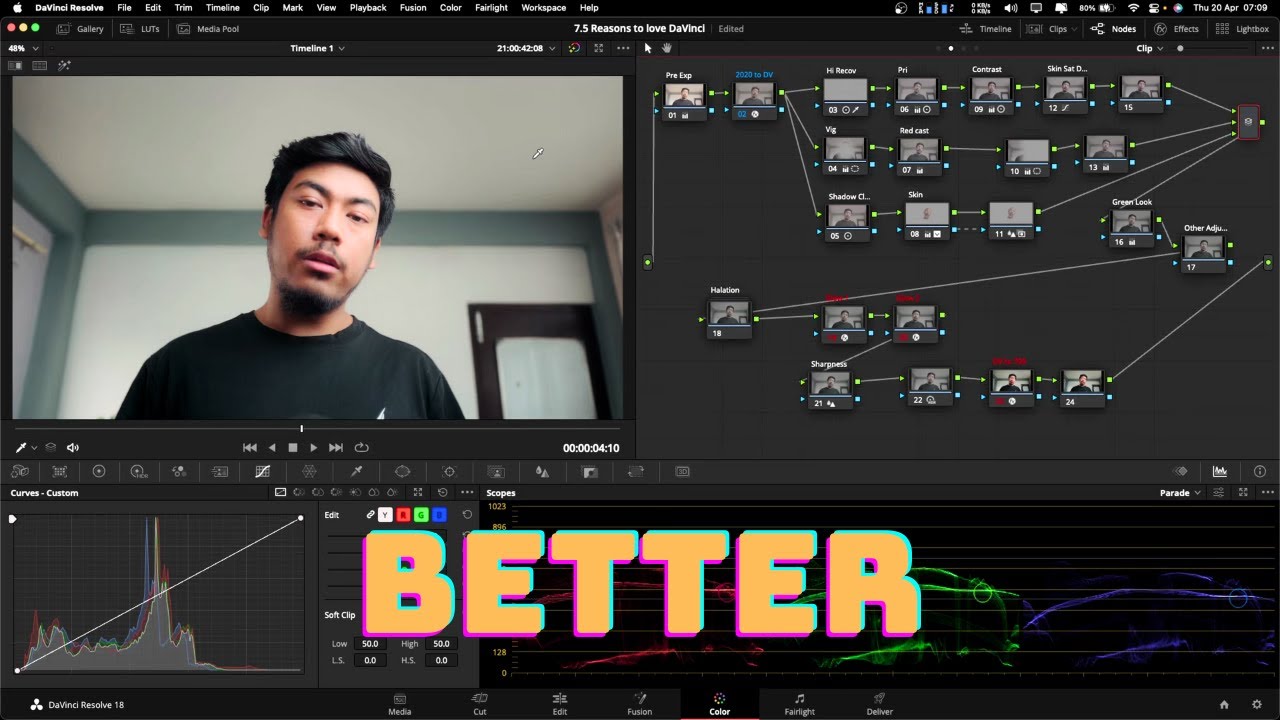Open the Fusion menu

click(413, 8)
